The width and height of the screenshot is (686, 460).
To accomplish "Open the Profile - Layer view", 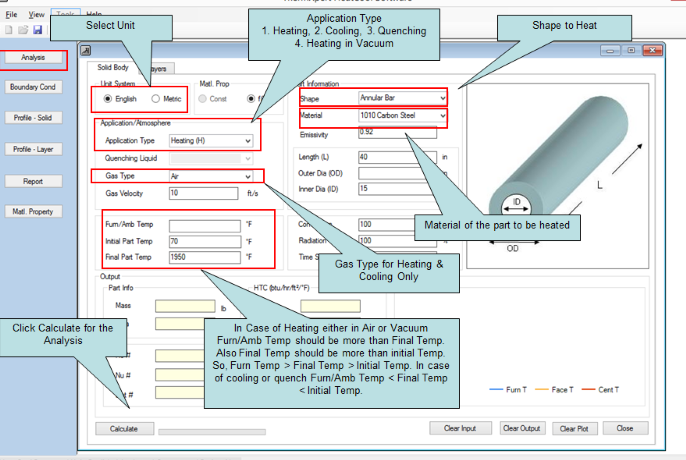I will click(x=33, y=149).
